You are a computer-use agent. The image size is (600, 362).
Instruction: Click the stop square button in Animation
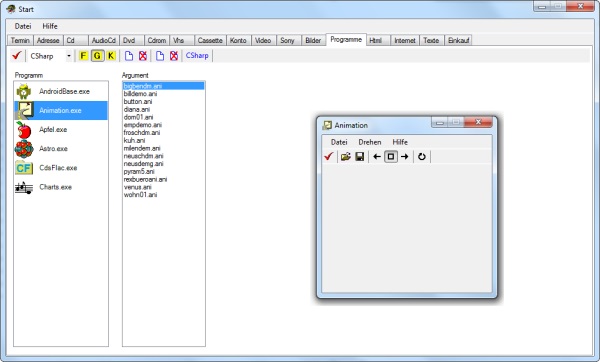(391, 157)
